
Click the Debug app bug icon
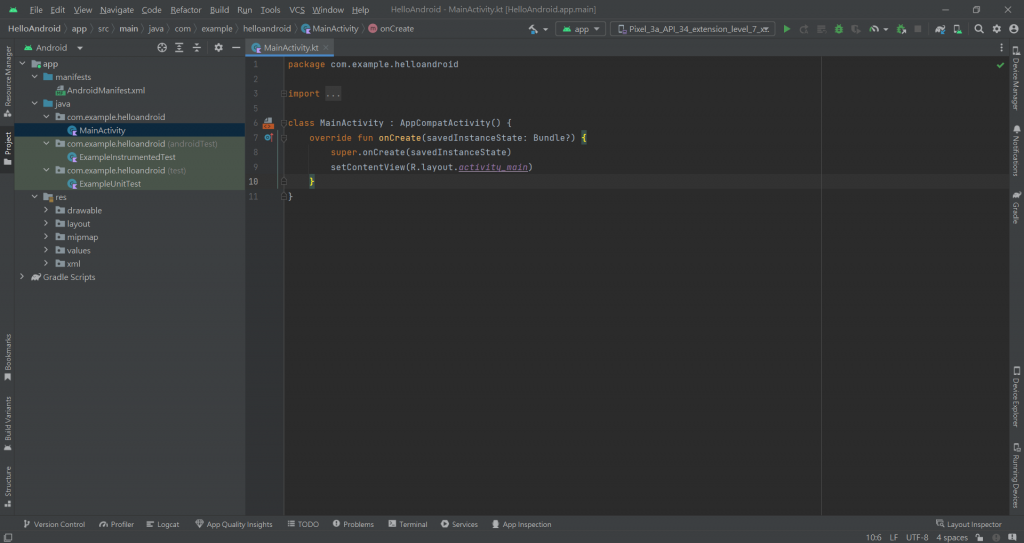[839, 29]
